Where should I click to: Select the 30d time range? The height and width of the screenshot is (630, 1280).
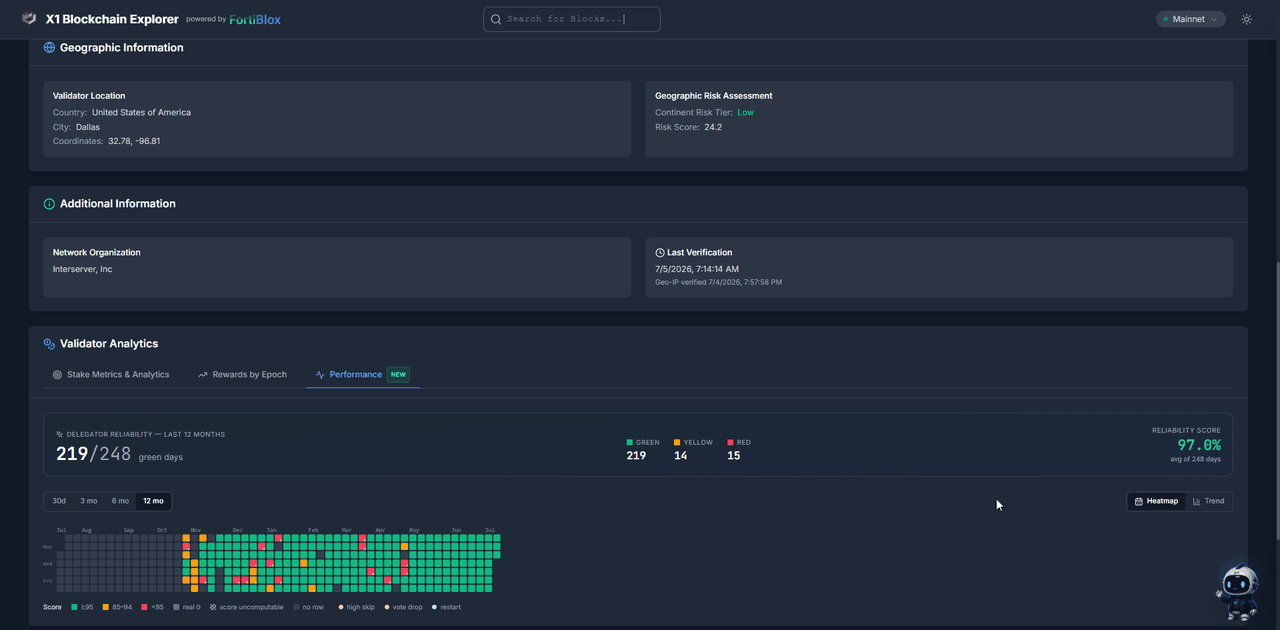59,501
